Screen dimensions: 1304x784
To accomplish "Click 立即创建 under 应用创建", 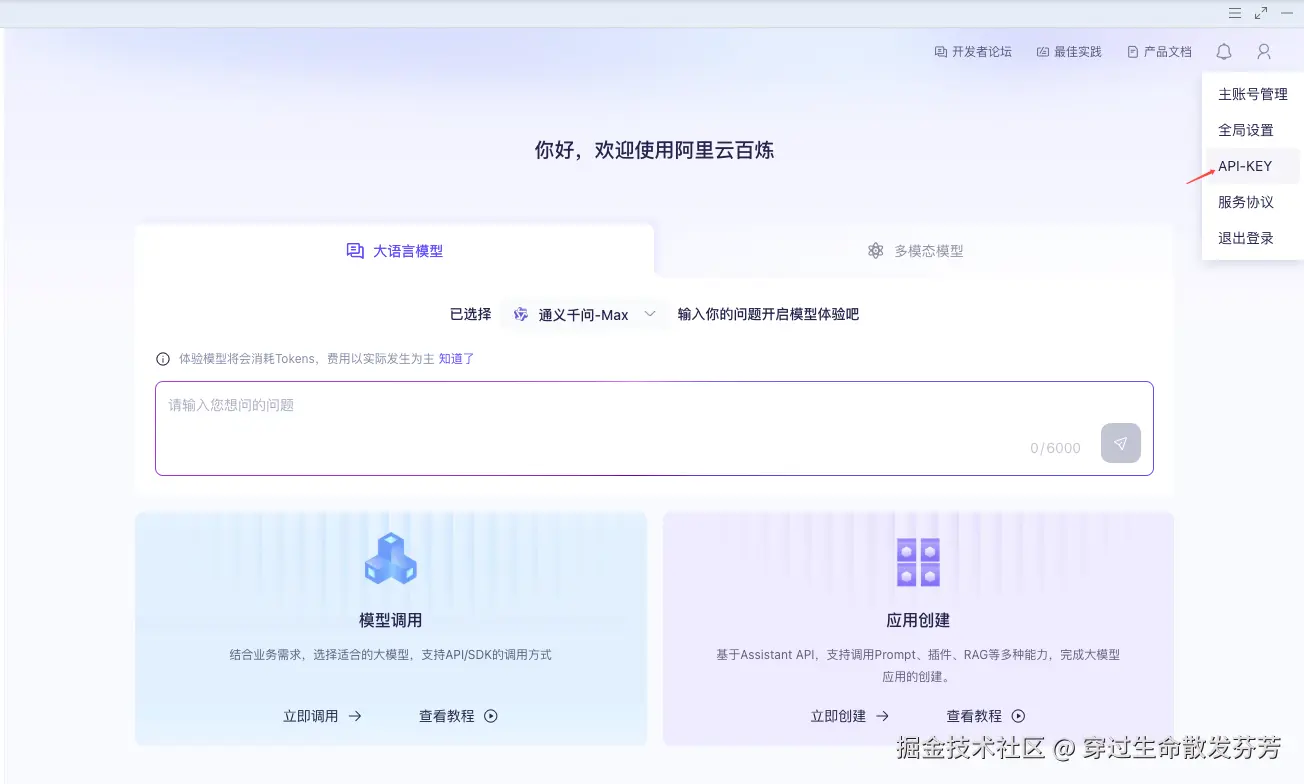I will click(850, 716).
